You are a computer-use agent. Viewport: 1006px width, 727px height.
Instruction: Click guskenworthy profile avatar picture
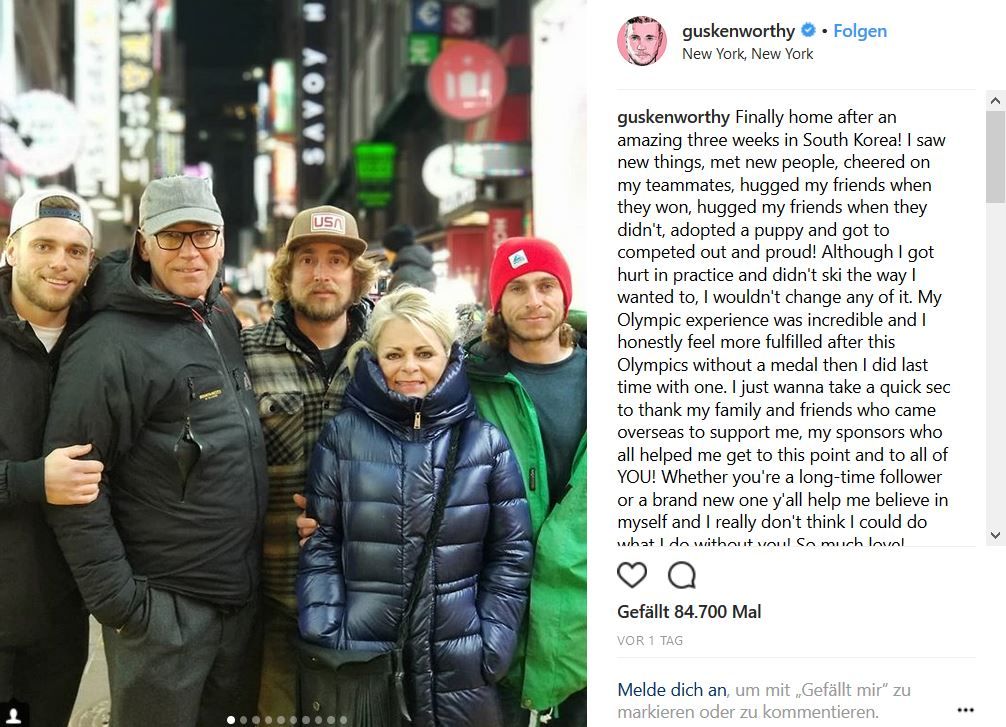click(642, 41)
